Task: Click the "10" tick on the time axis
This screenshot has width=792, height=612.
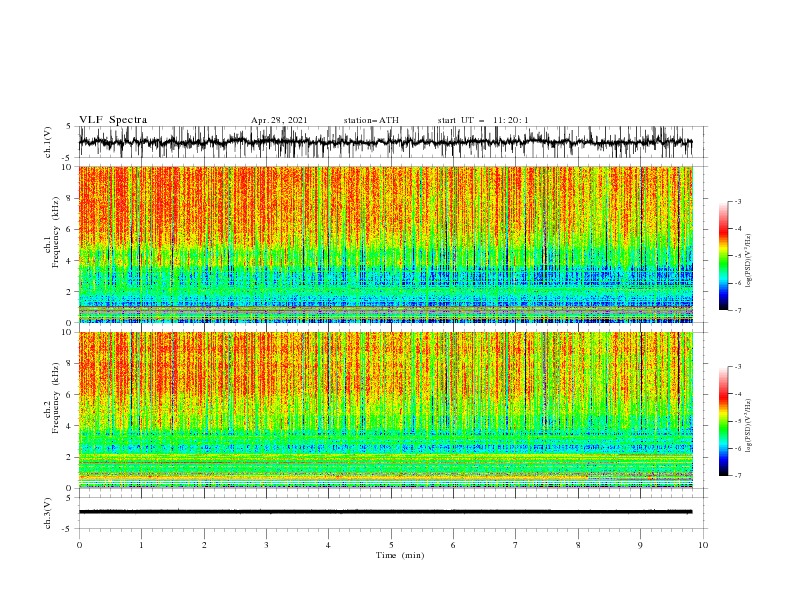Action: (x=703, y=545)
